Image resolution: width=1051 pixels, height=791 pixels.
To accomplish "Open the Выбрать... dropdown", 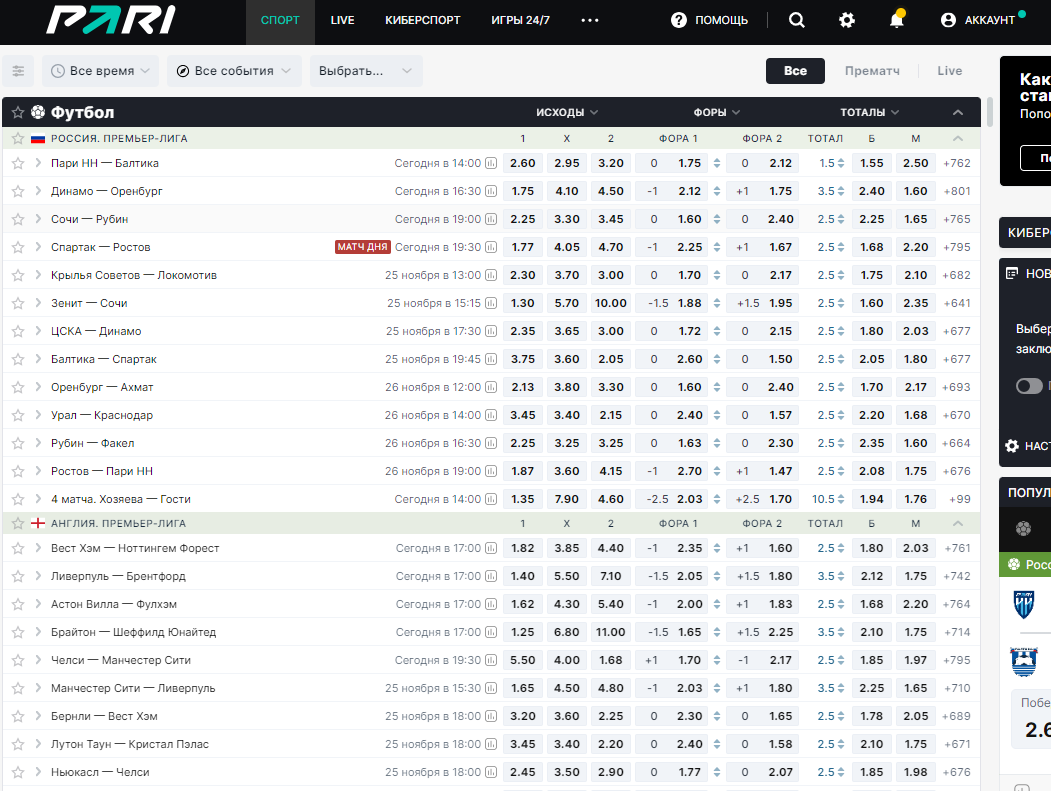I will [366, 71].
